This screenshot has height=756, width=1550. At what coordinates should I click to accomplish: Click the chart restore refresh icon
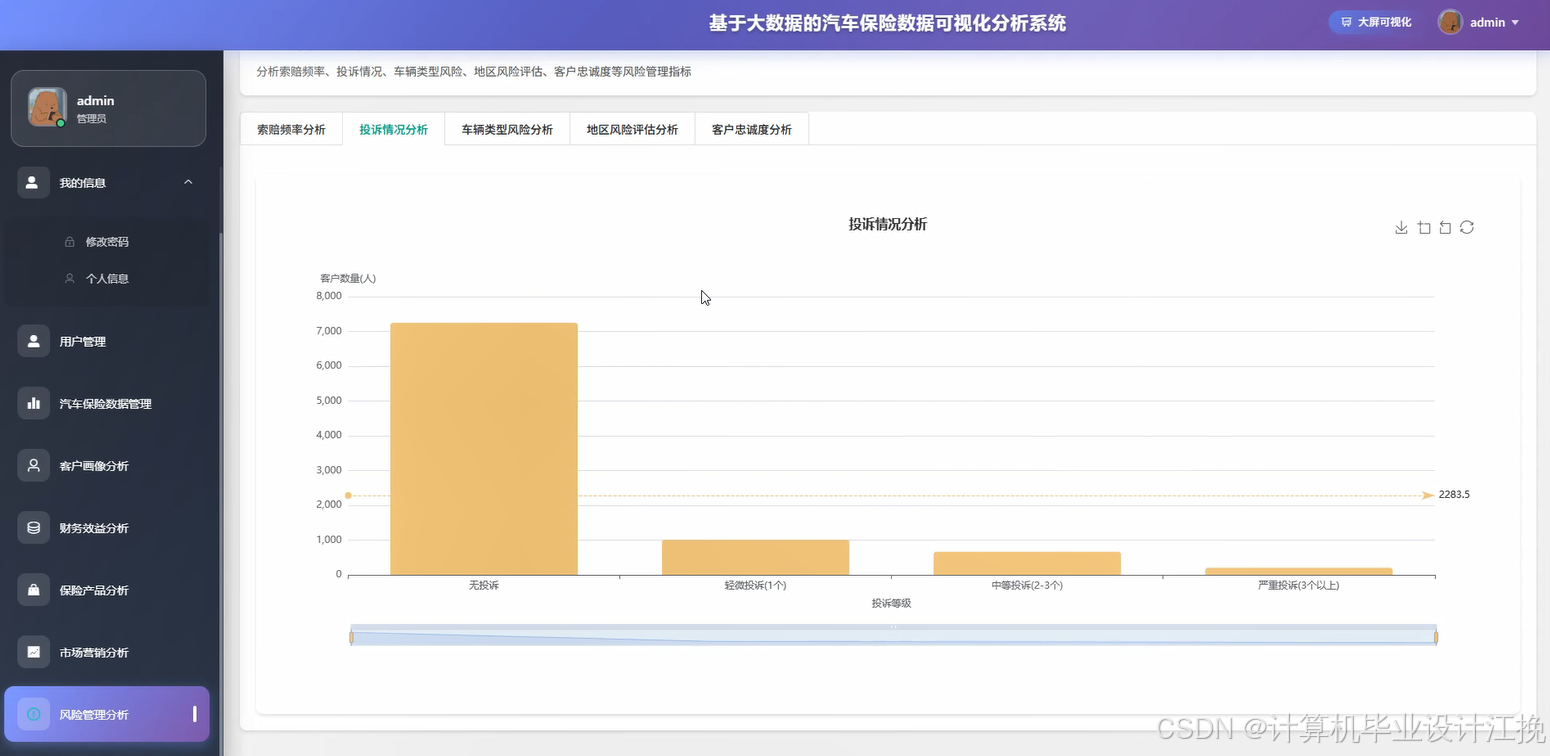1467,227
